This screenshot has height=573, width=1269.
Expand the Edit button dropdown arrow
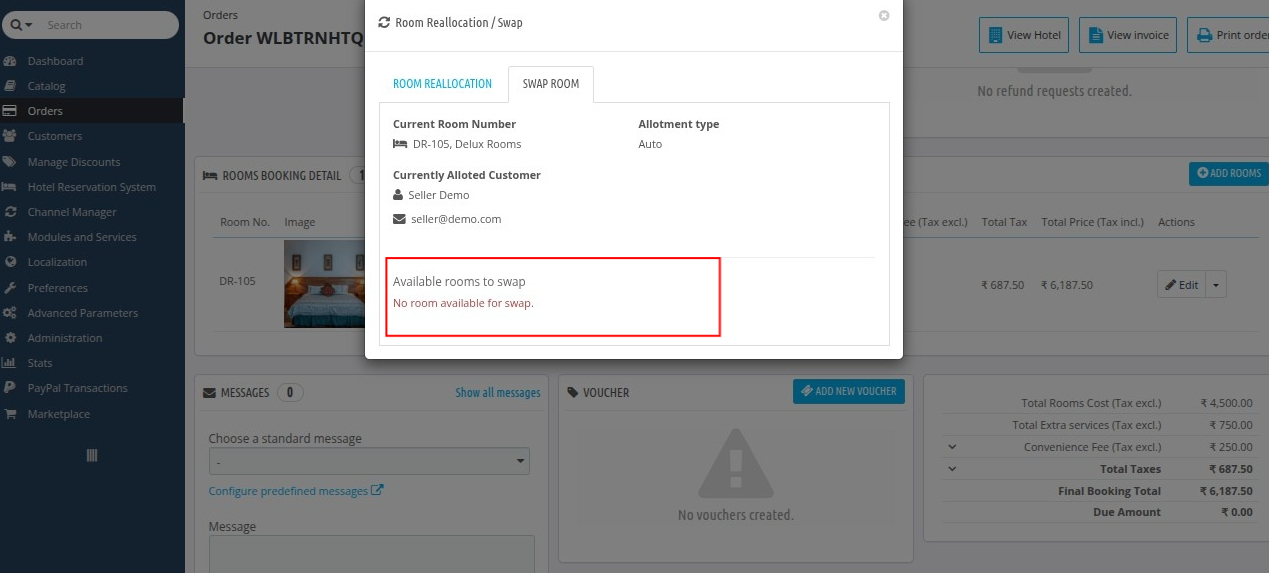tap(1216, 285)
